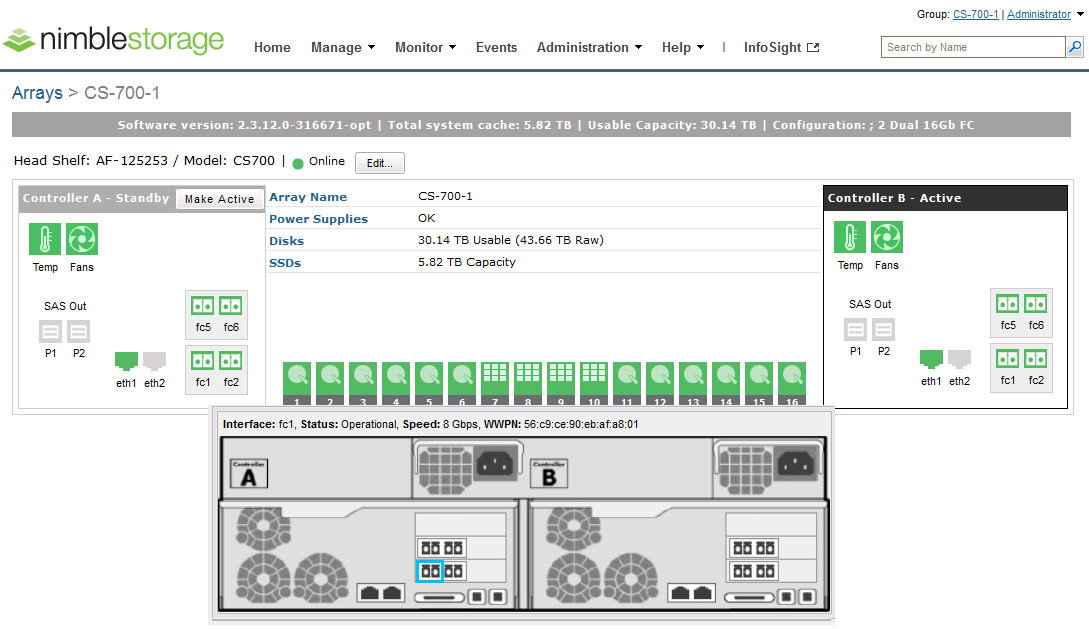Click the Make Active button
The width and height of the screenshot is (1089, 629).
219,199
